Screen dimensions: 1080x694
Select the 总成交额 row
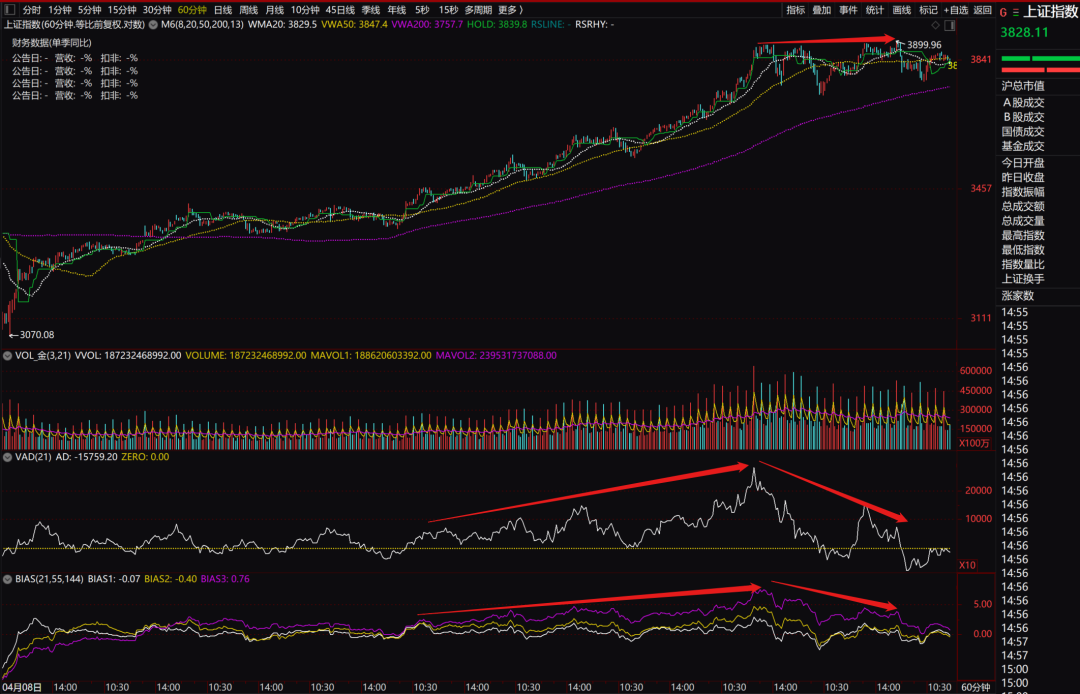(1023, 207)
